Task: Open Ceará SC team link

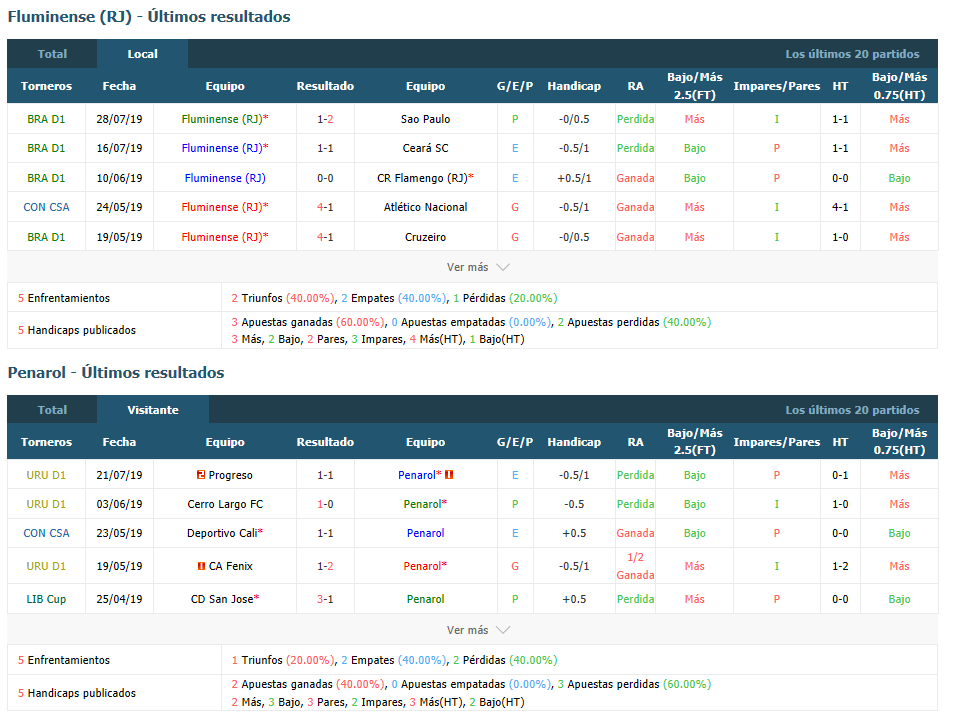Action: tap(425, 148)
